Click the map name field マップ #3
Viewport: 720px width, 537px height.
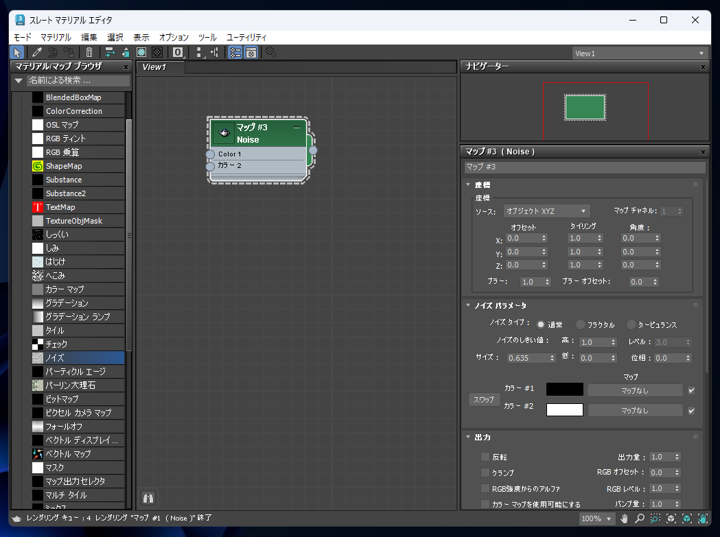click(x=585, y=167)
